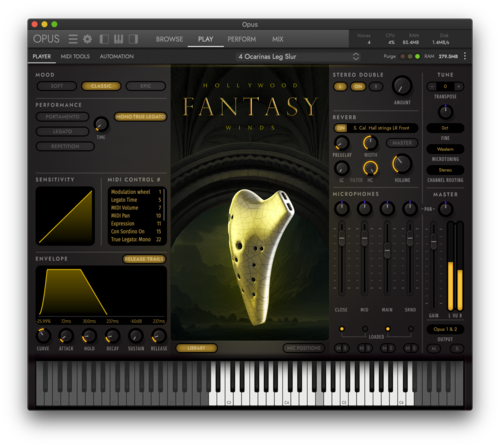Toggle the right sidebar panel icon
500x447 pixels.
(x=133, y=39)
